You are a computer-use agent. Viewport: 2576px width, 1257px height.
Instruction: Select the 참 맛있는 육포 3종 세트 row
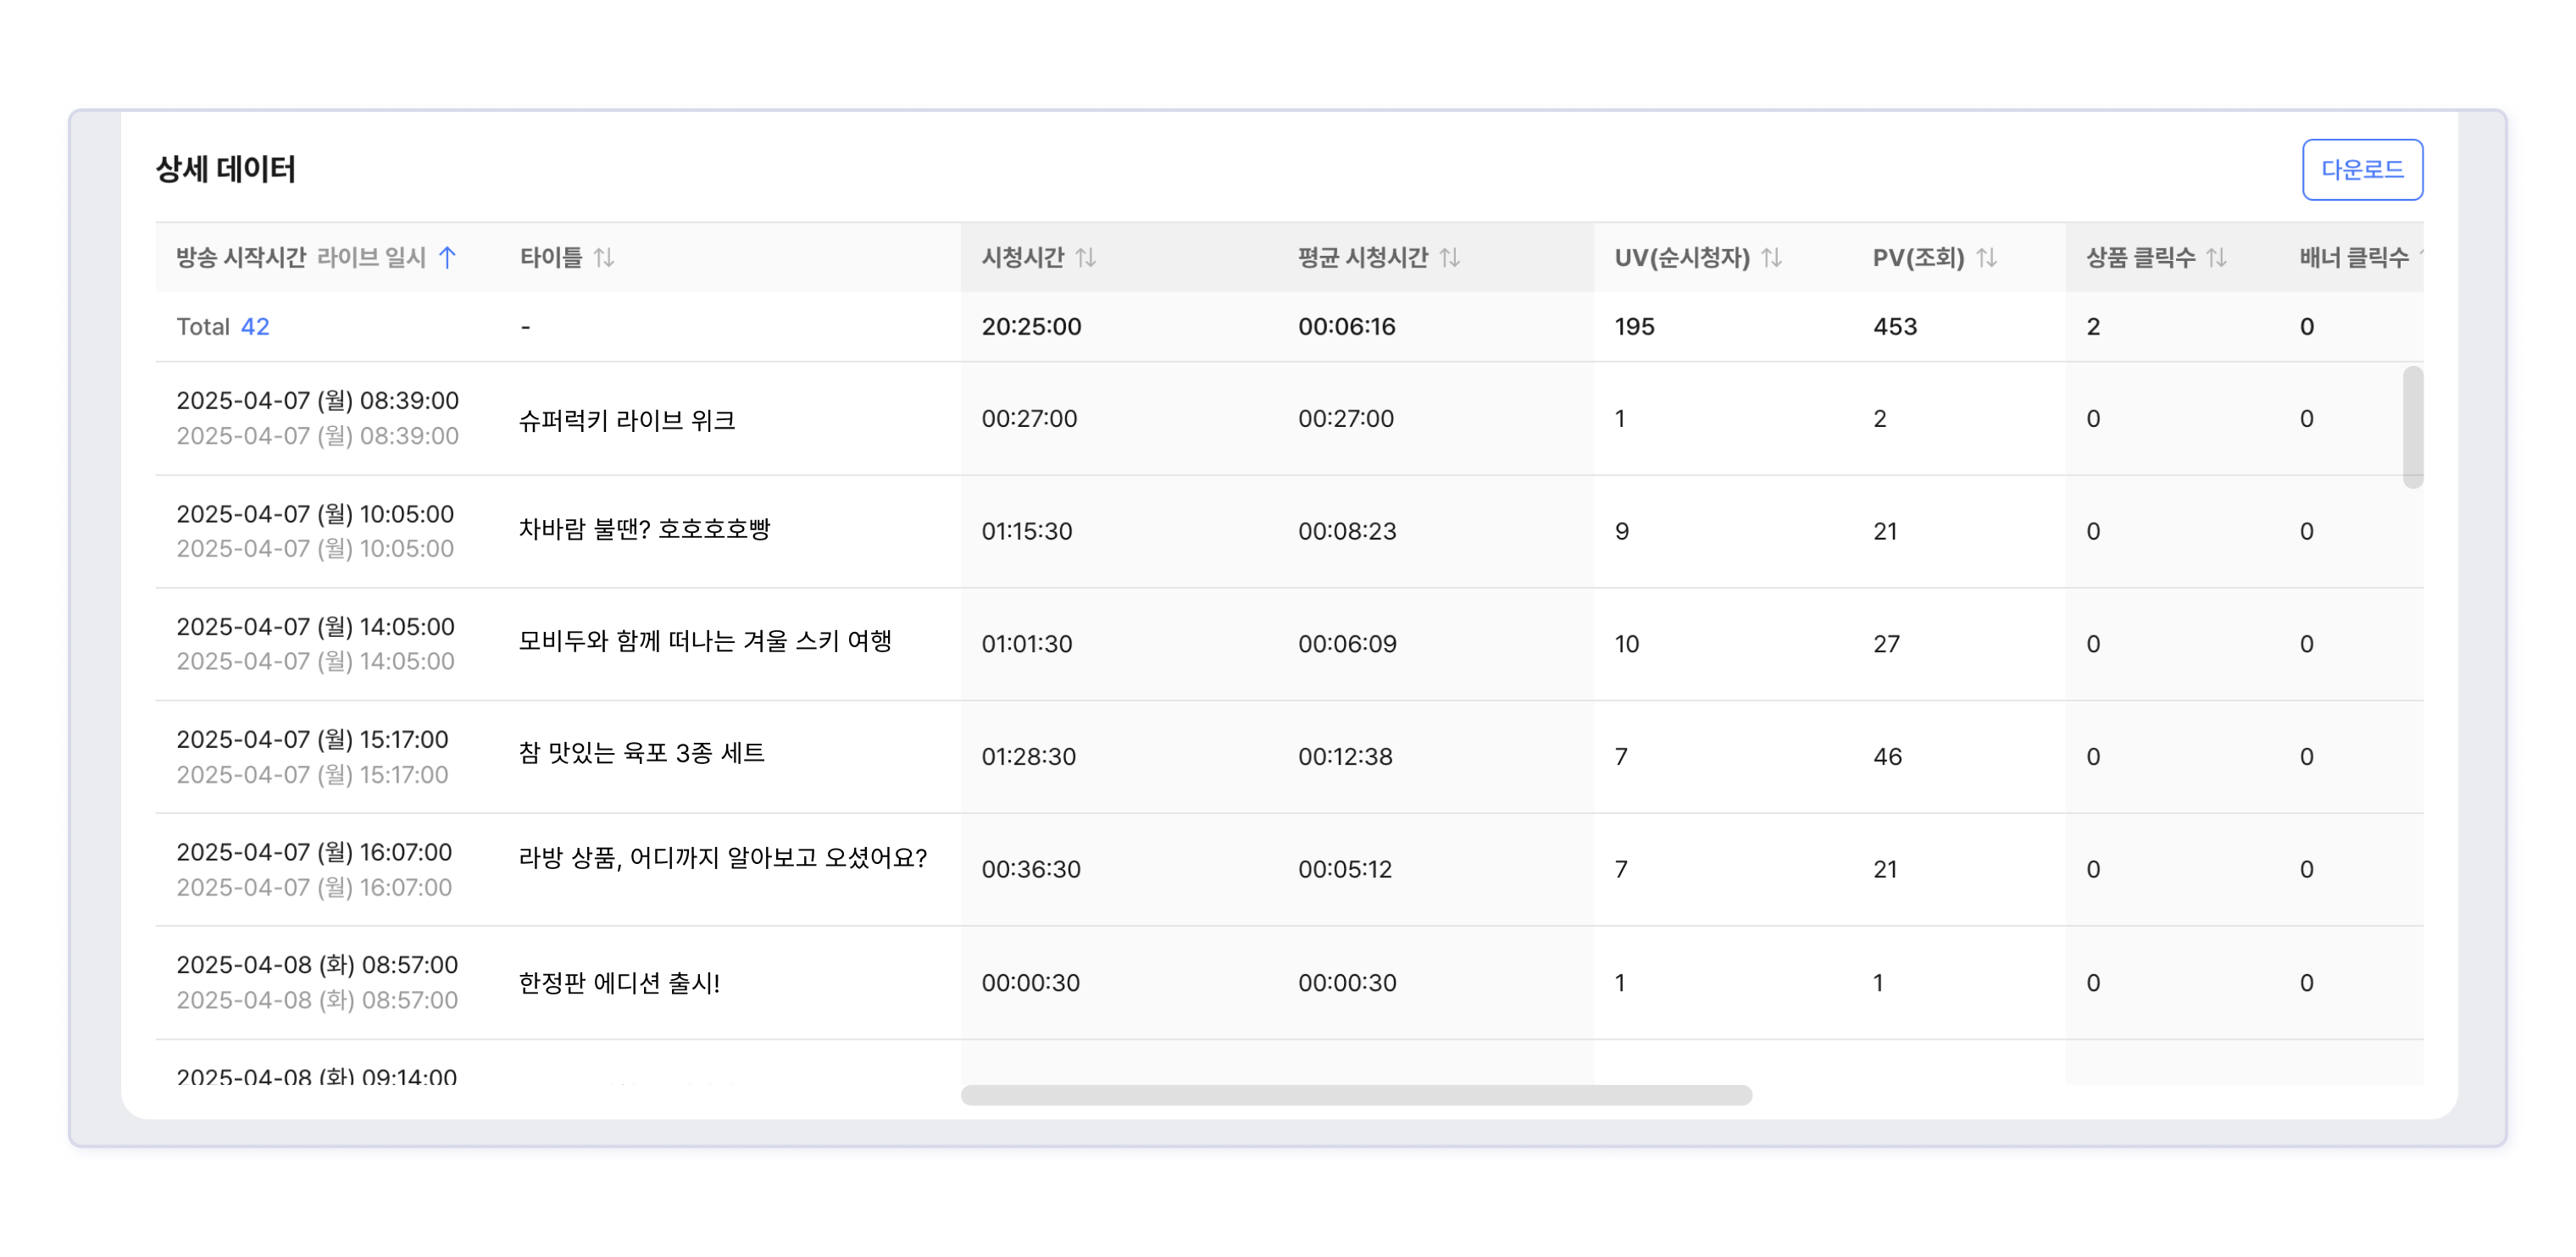point(641,754)
